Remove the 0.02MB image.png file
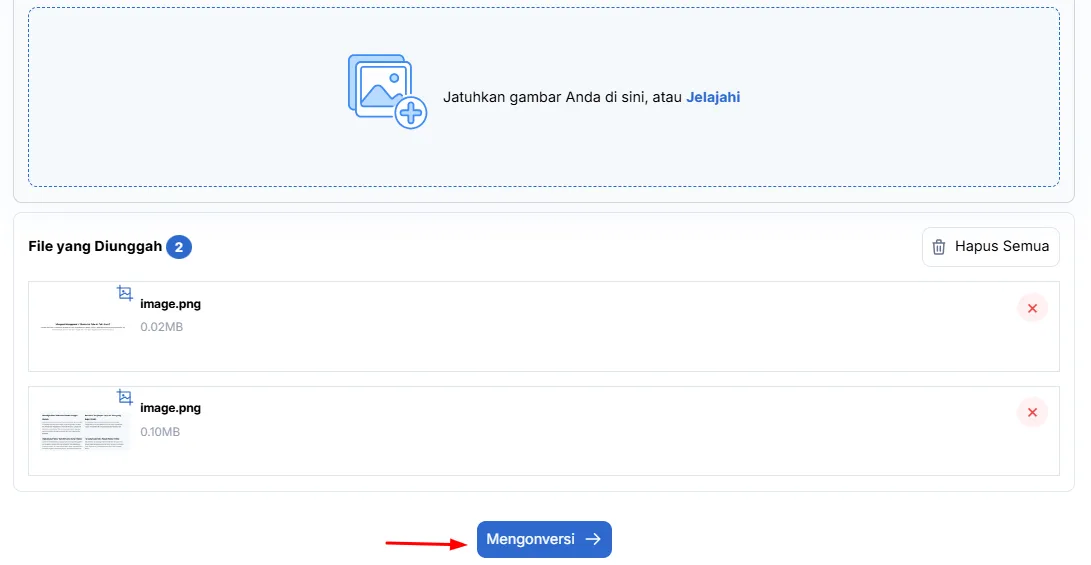Screen dimensions: 1091x565 pyautogui.click(x=1033, y=308)
